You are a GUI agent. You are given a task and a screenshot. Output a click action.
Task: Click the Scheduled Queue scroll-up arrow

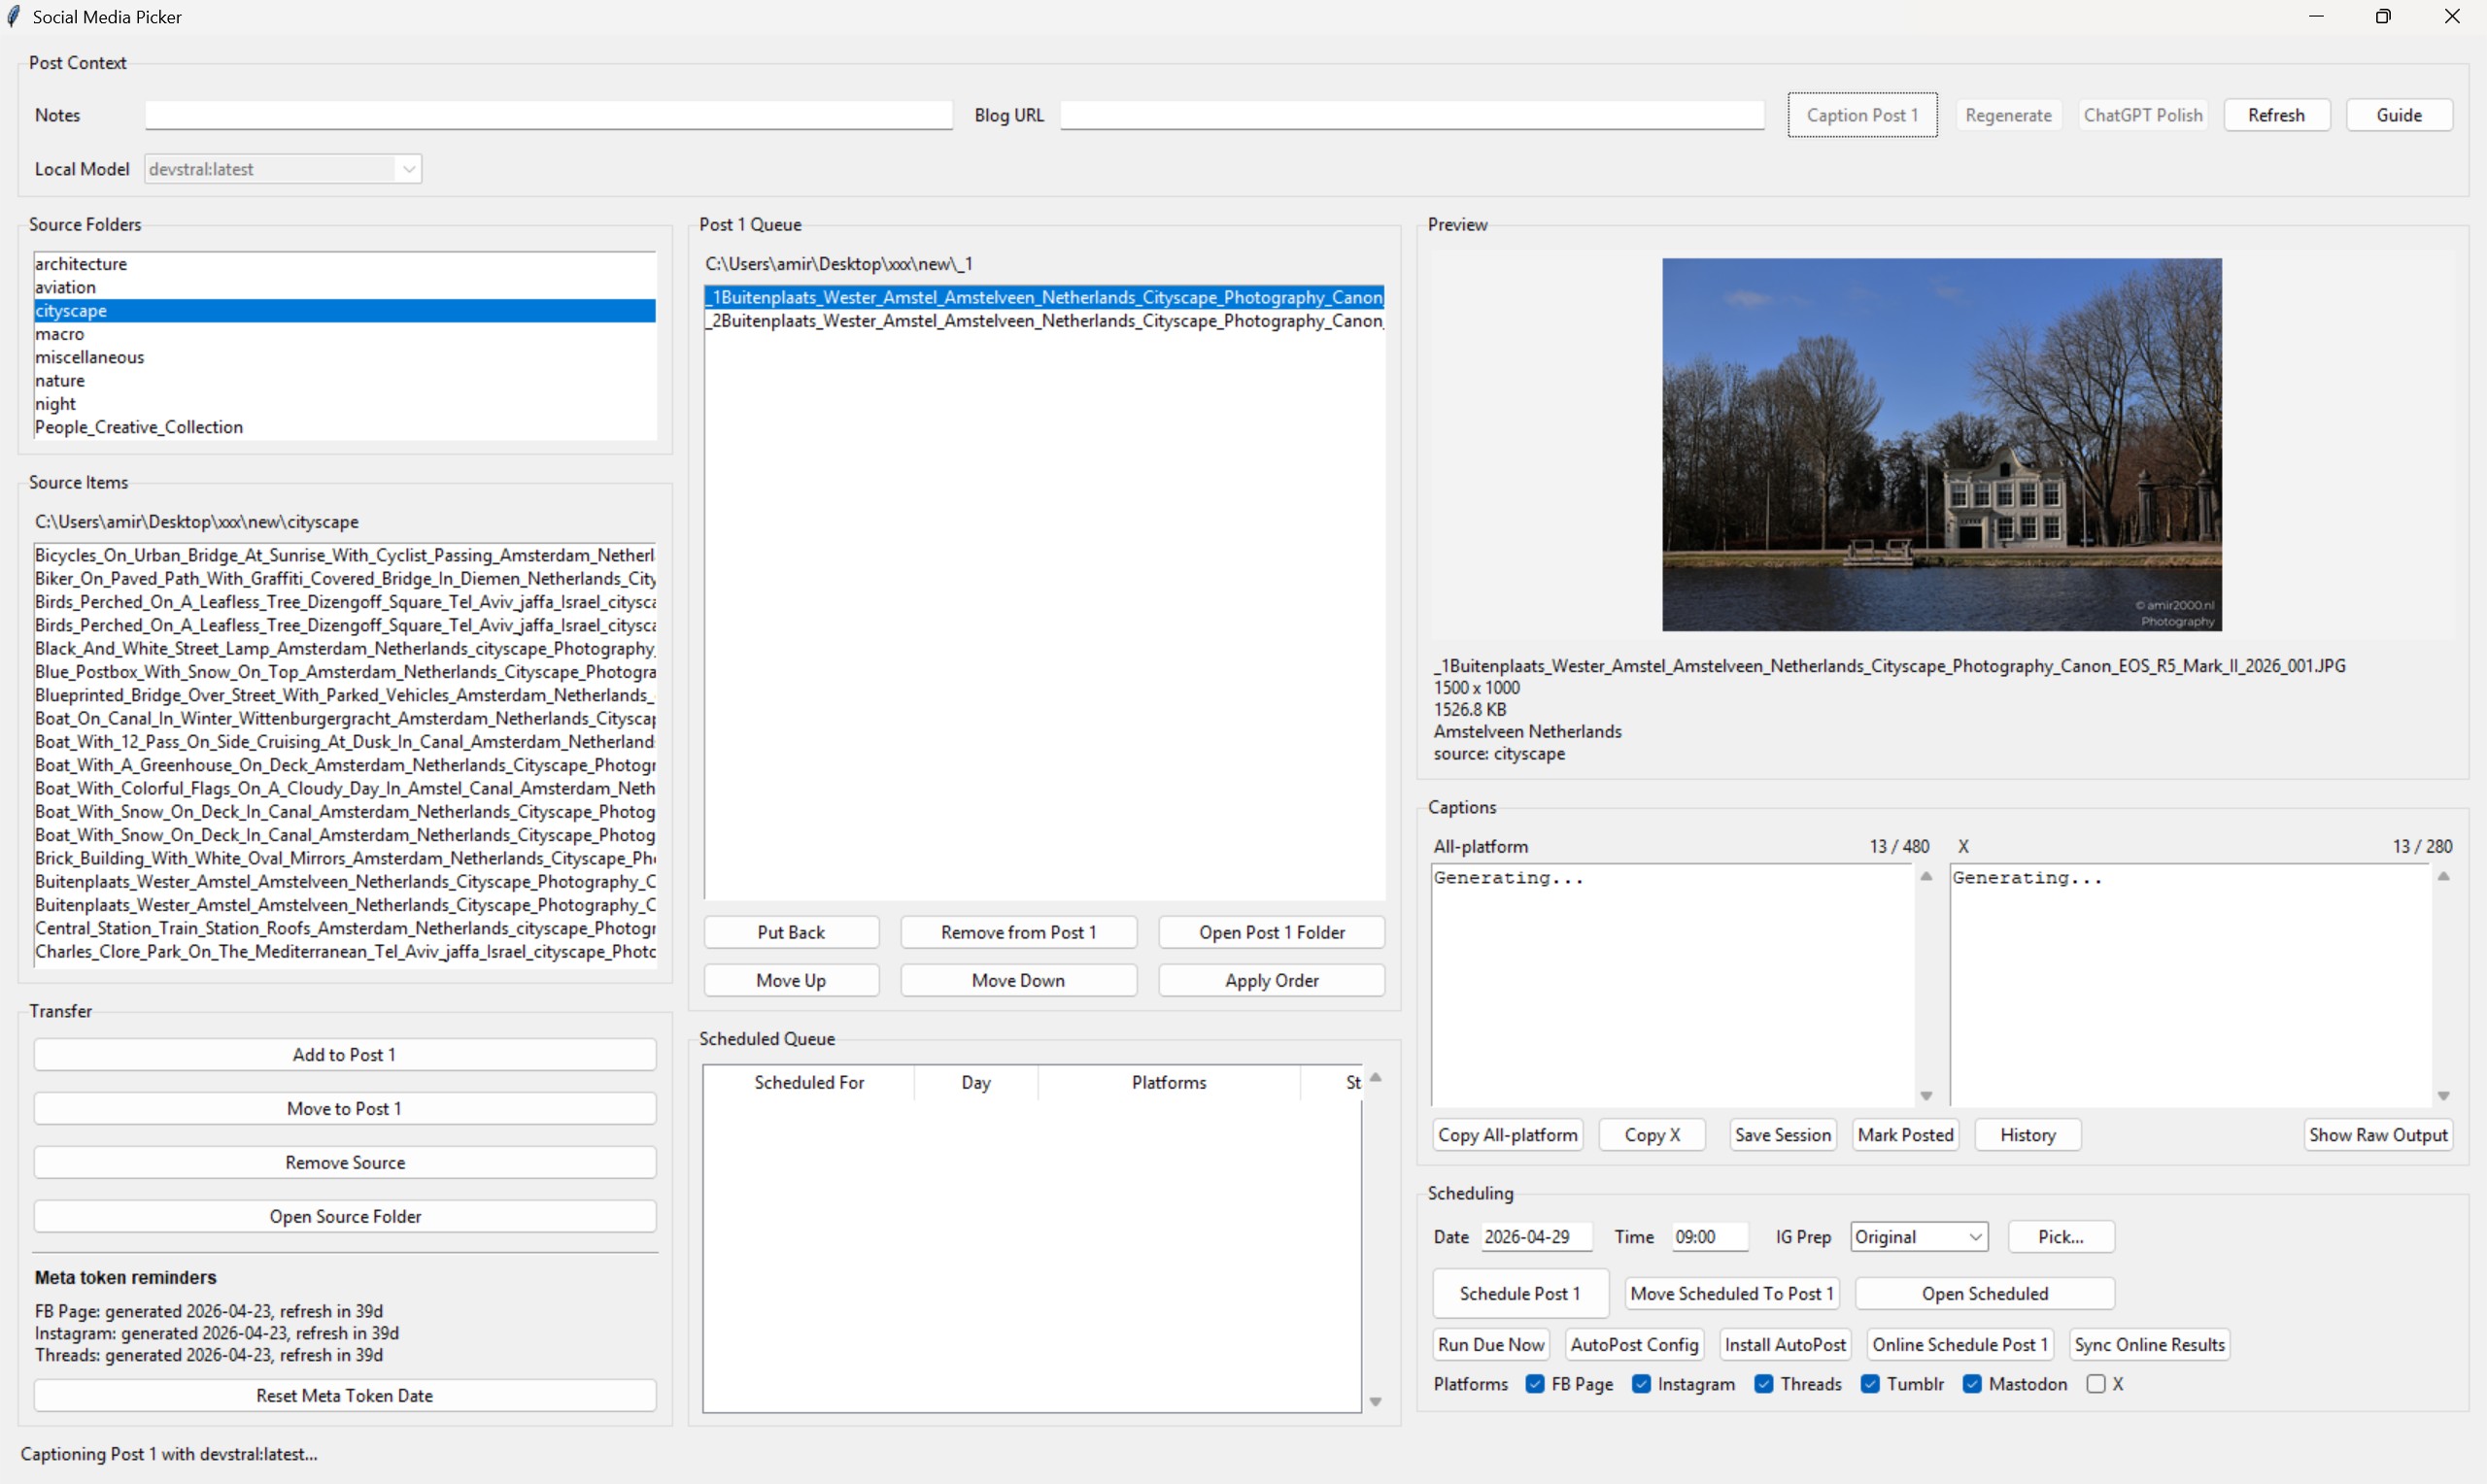1375,1078
